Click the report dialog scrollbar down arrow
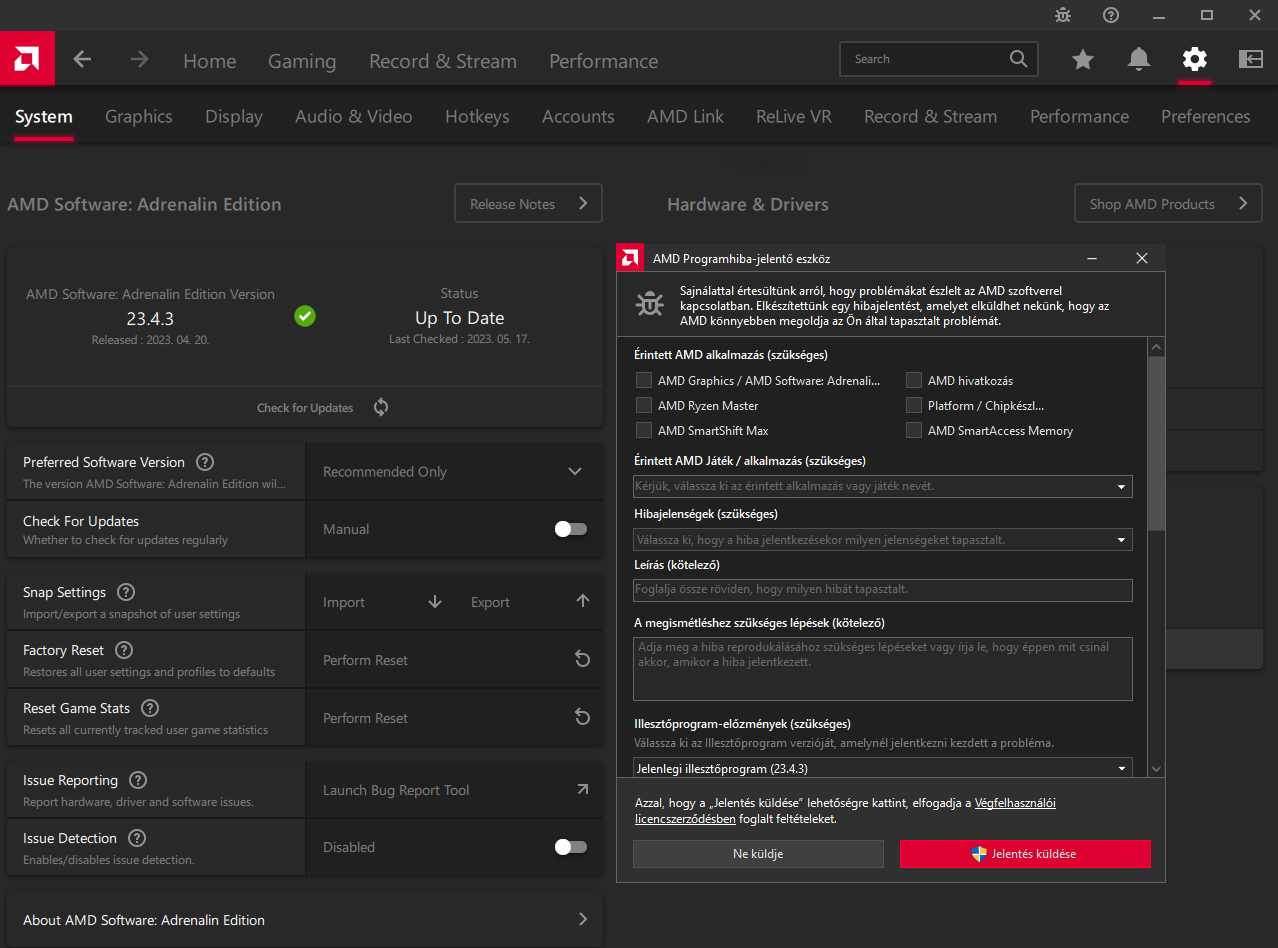Screen dimensions: 1278x948 [1156, 768]
